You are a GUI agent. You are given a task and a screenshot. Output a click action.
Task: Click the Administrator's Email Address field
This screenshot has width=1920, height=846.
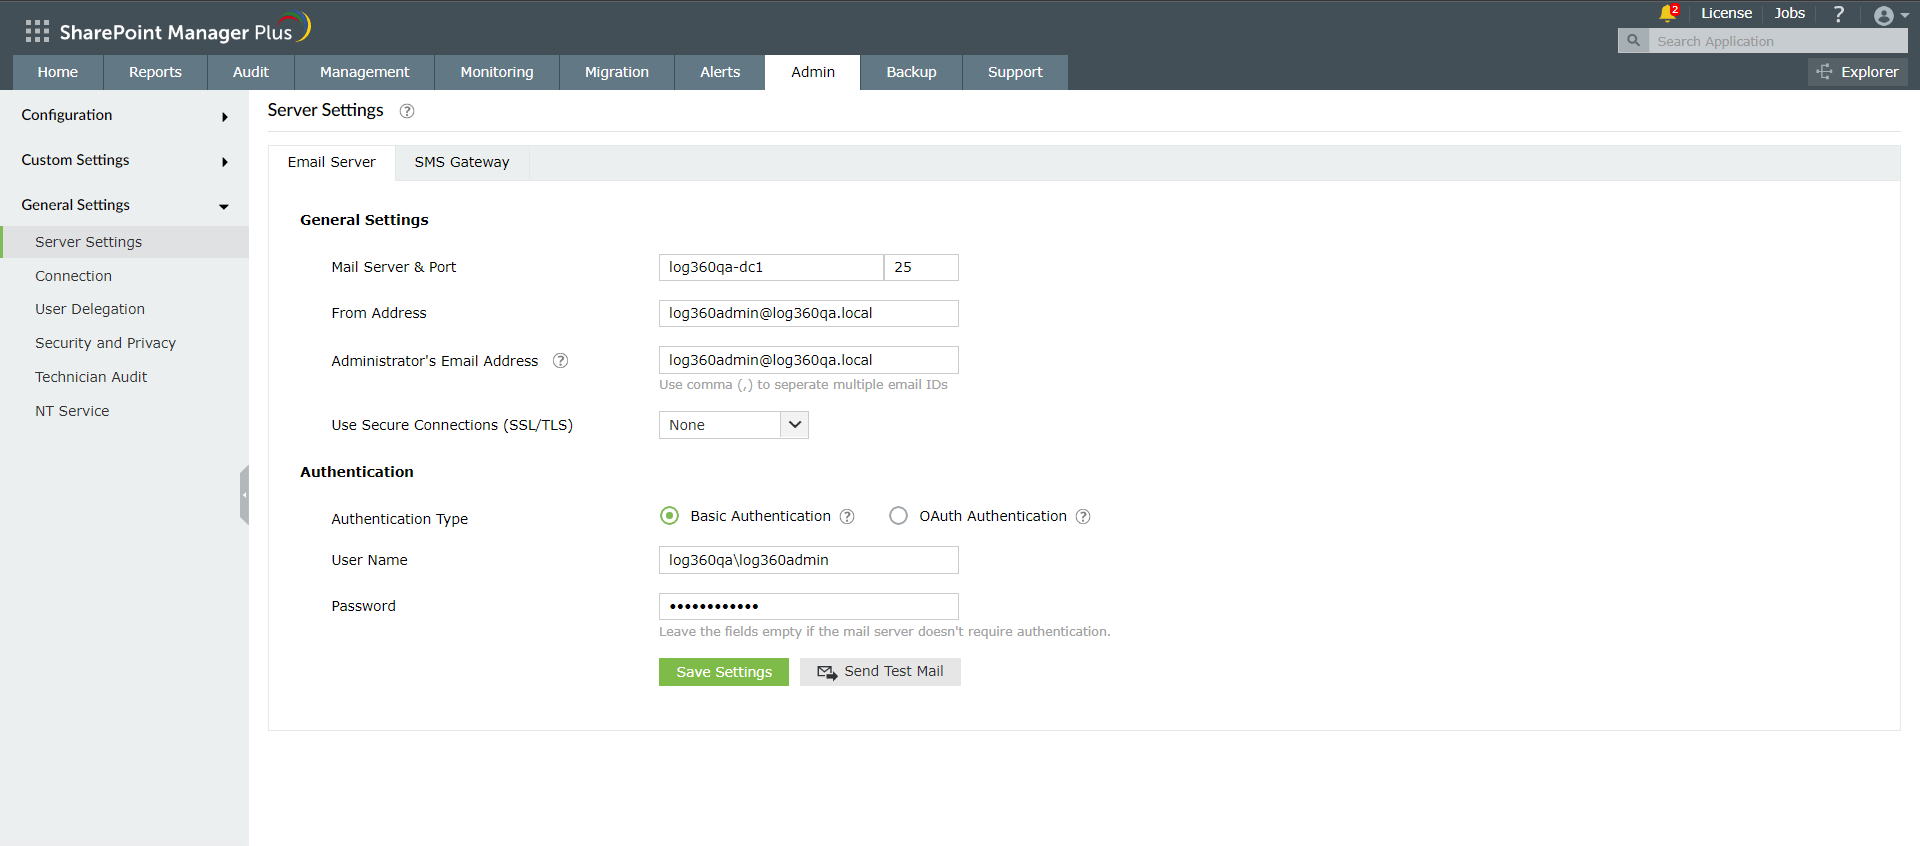[x=808, y=360]
